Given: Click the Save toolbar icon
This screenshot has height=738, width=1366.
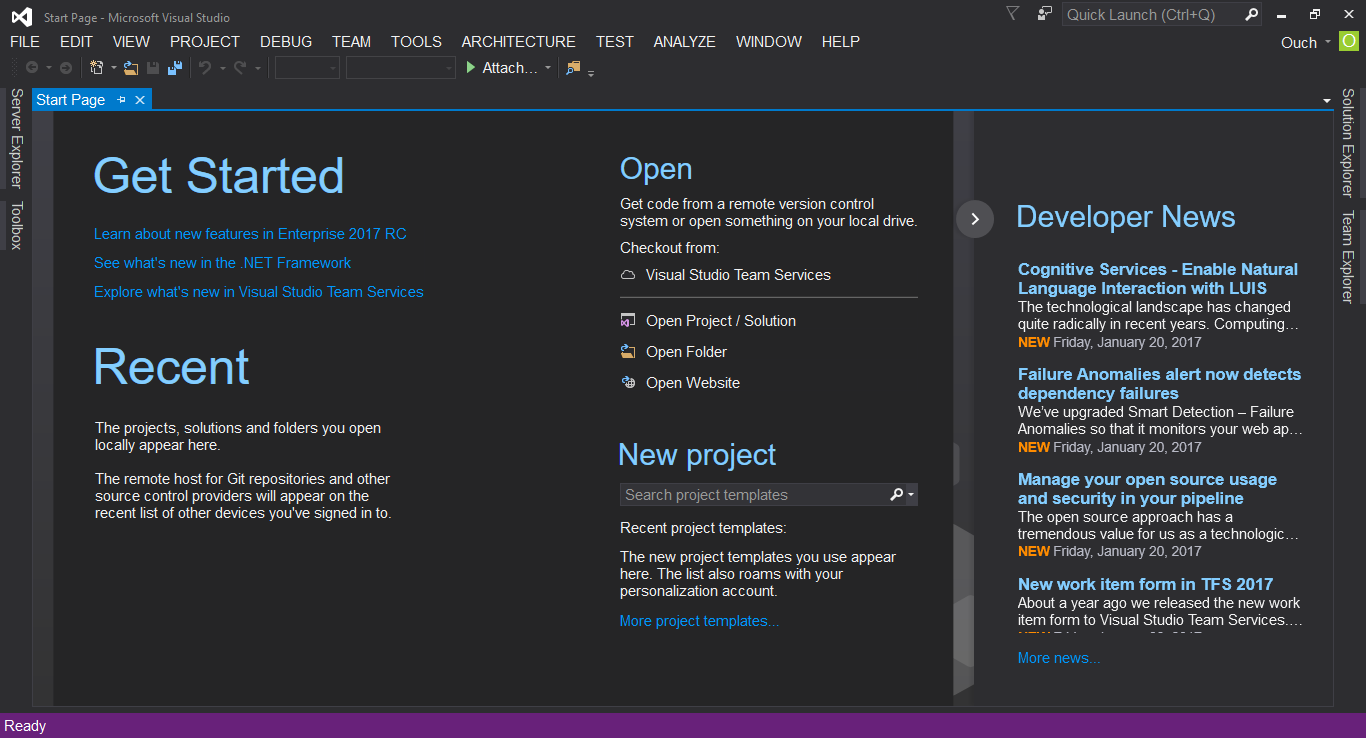Looking at the screenshot, I should click(153, 68).
